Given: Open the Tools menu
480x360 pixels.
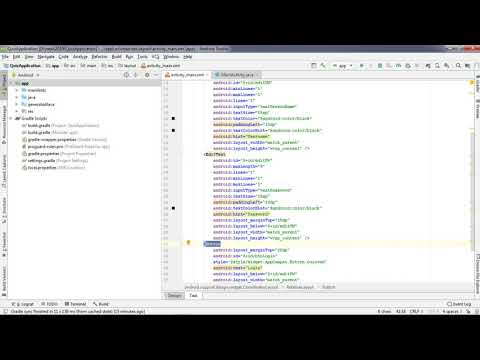Looking at the screenshot, I should tap(142, 57).
